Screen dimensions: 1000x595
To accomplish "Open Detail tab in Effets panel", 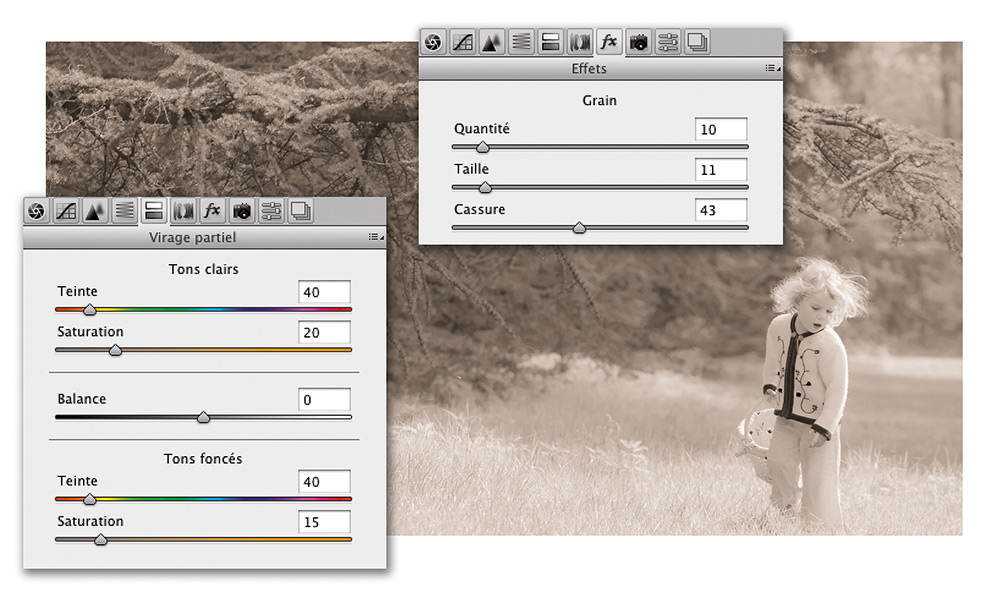I will point(492,43).
